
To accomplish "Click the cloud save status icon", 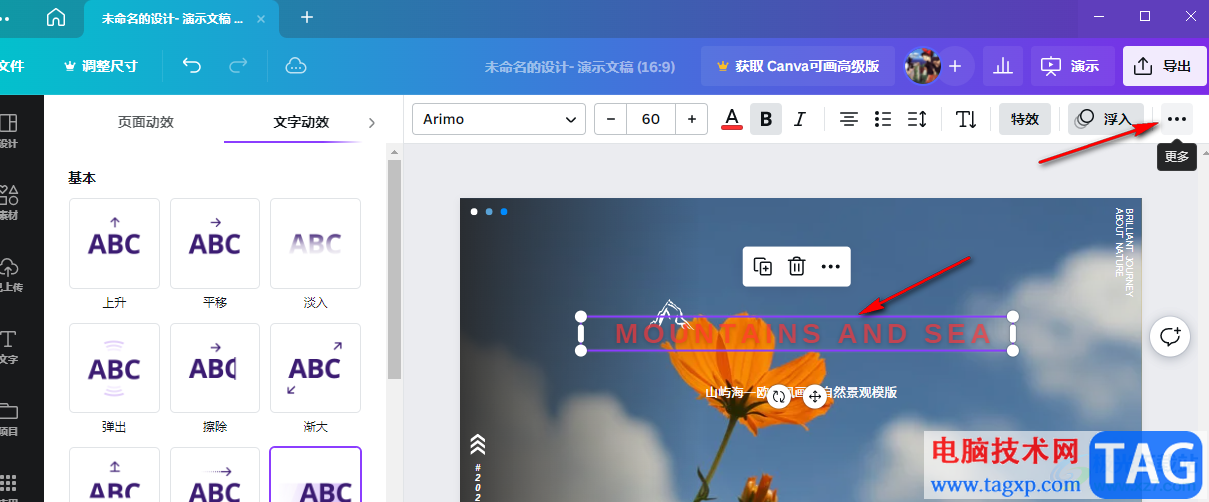I will 295,66.
